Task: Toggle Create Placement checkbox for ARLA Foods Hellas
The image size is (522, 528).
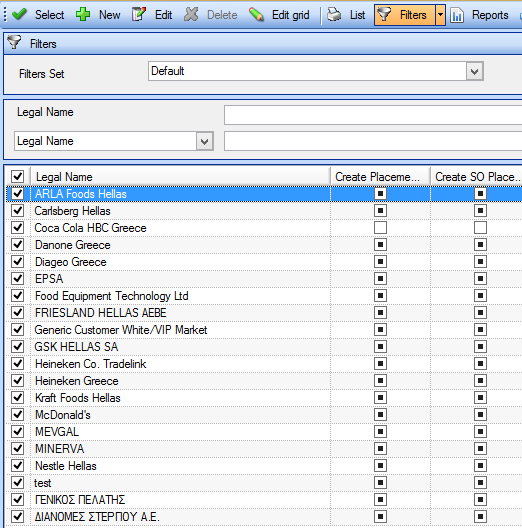Action: coord(380,193)
